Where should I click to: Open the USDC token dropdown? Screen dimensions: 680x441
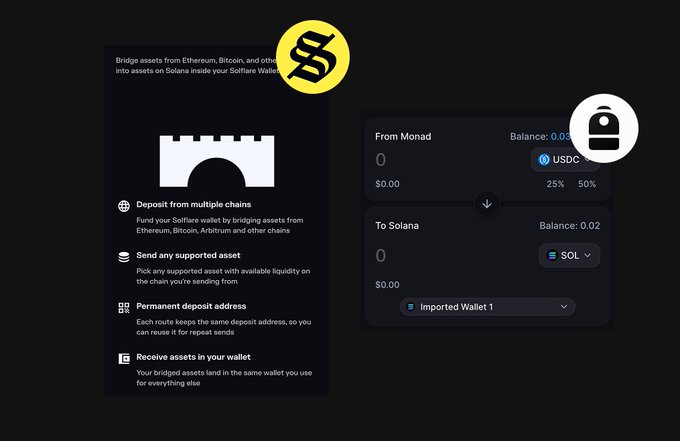565,160
